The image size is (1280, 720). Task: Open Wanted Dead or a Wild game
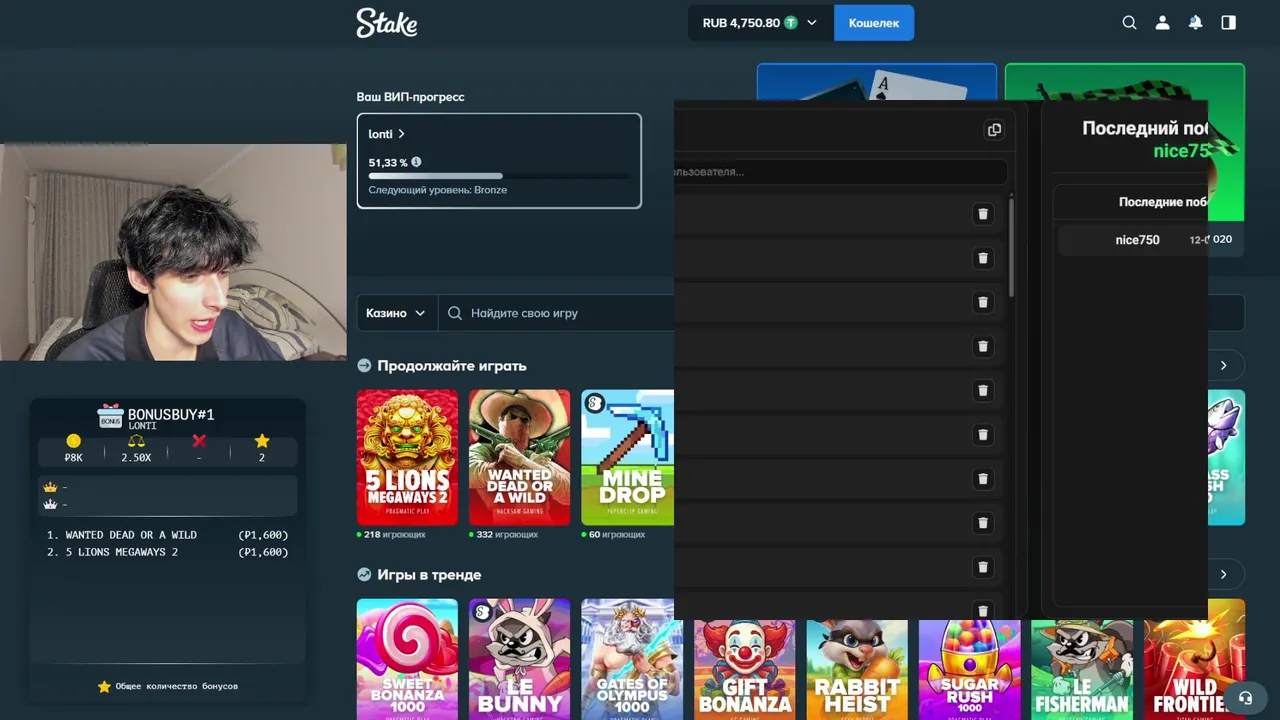[519, 457]
